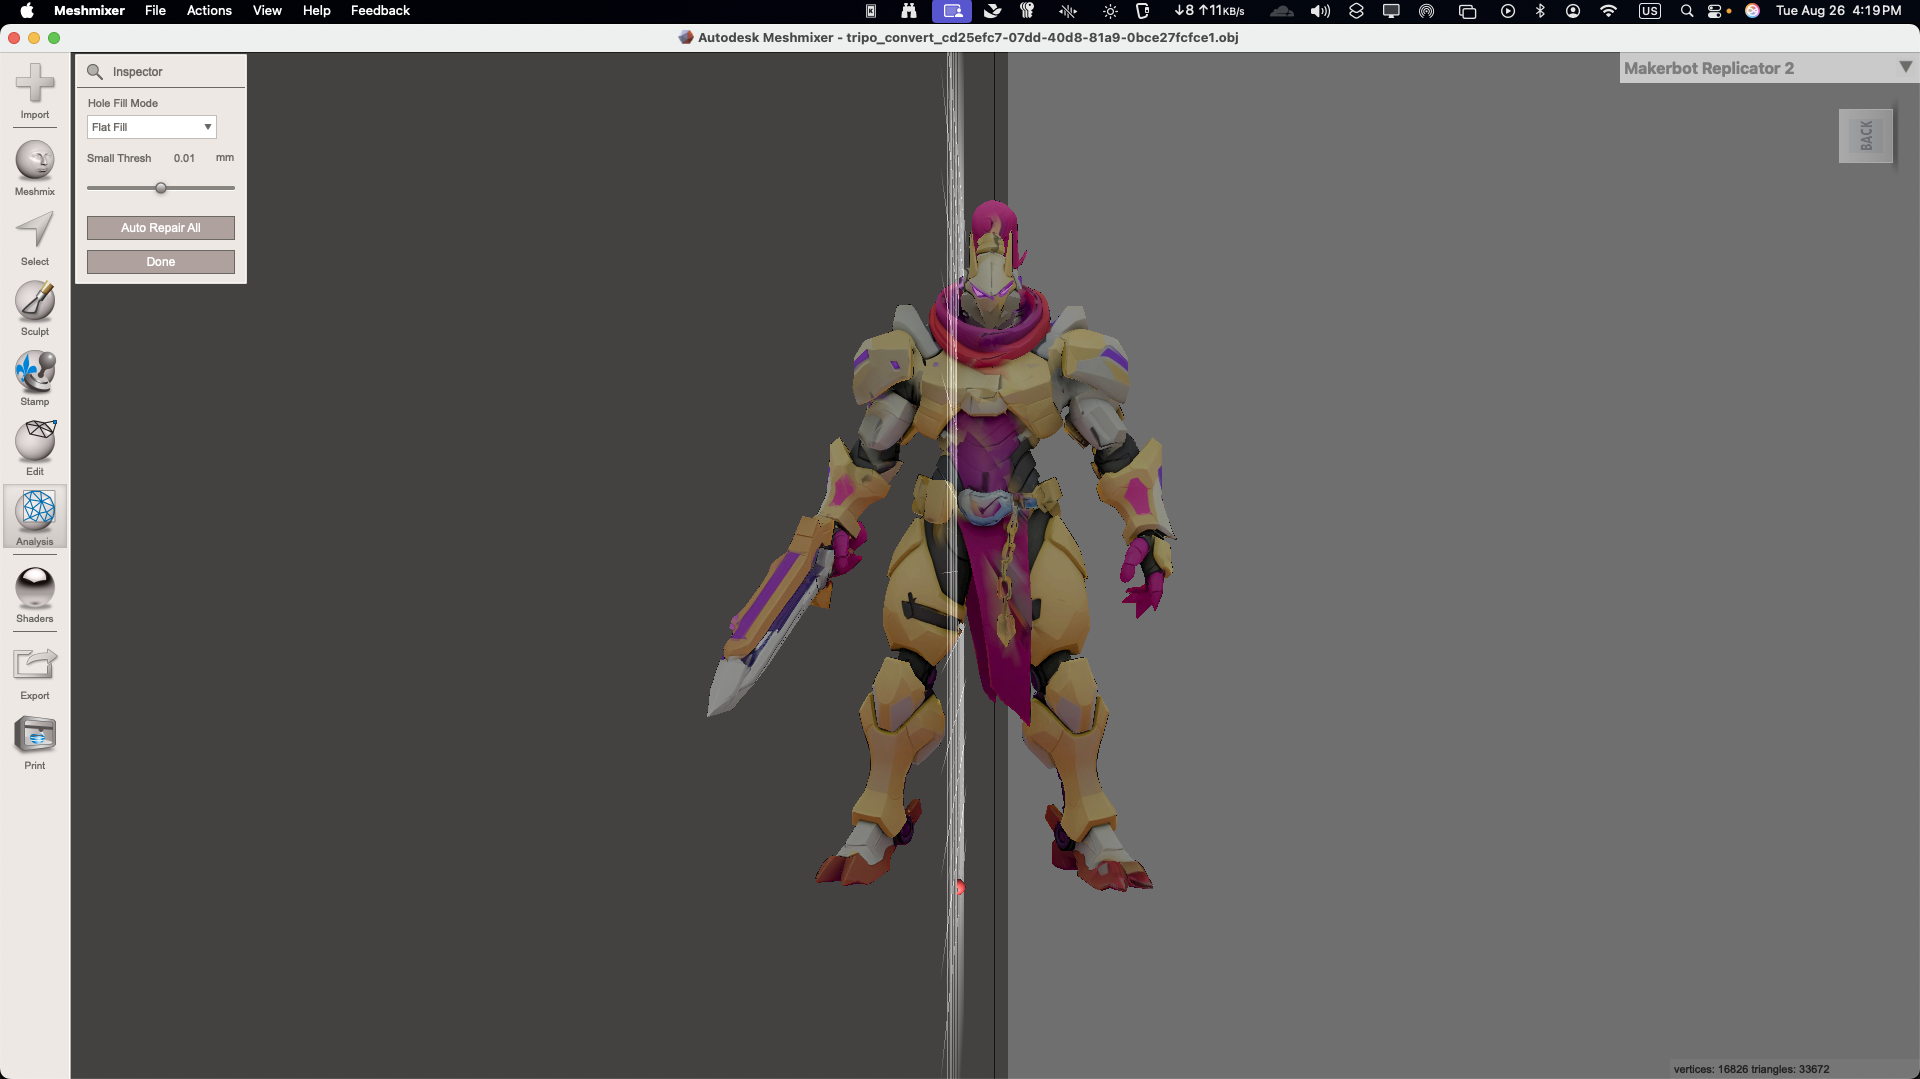Open the Stamp tool

click(35, 378)
